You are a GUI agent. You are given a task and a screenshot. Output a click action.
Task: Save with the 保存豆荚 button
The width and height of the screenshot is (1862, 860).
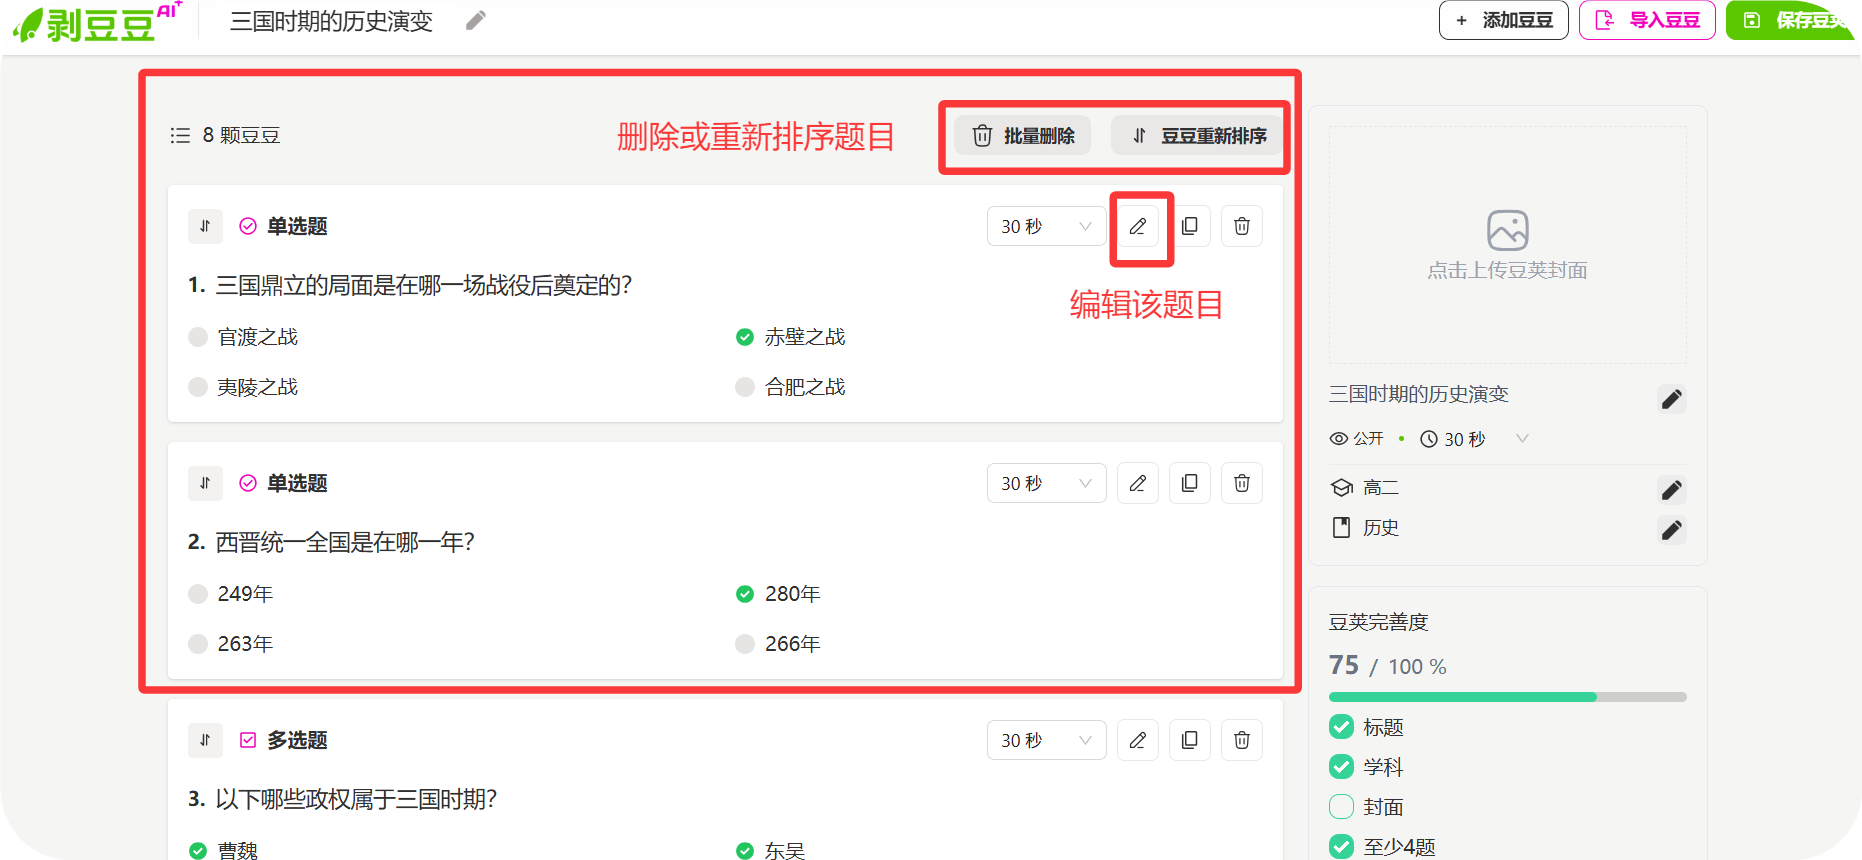coord(1790,20)
